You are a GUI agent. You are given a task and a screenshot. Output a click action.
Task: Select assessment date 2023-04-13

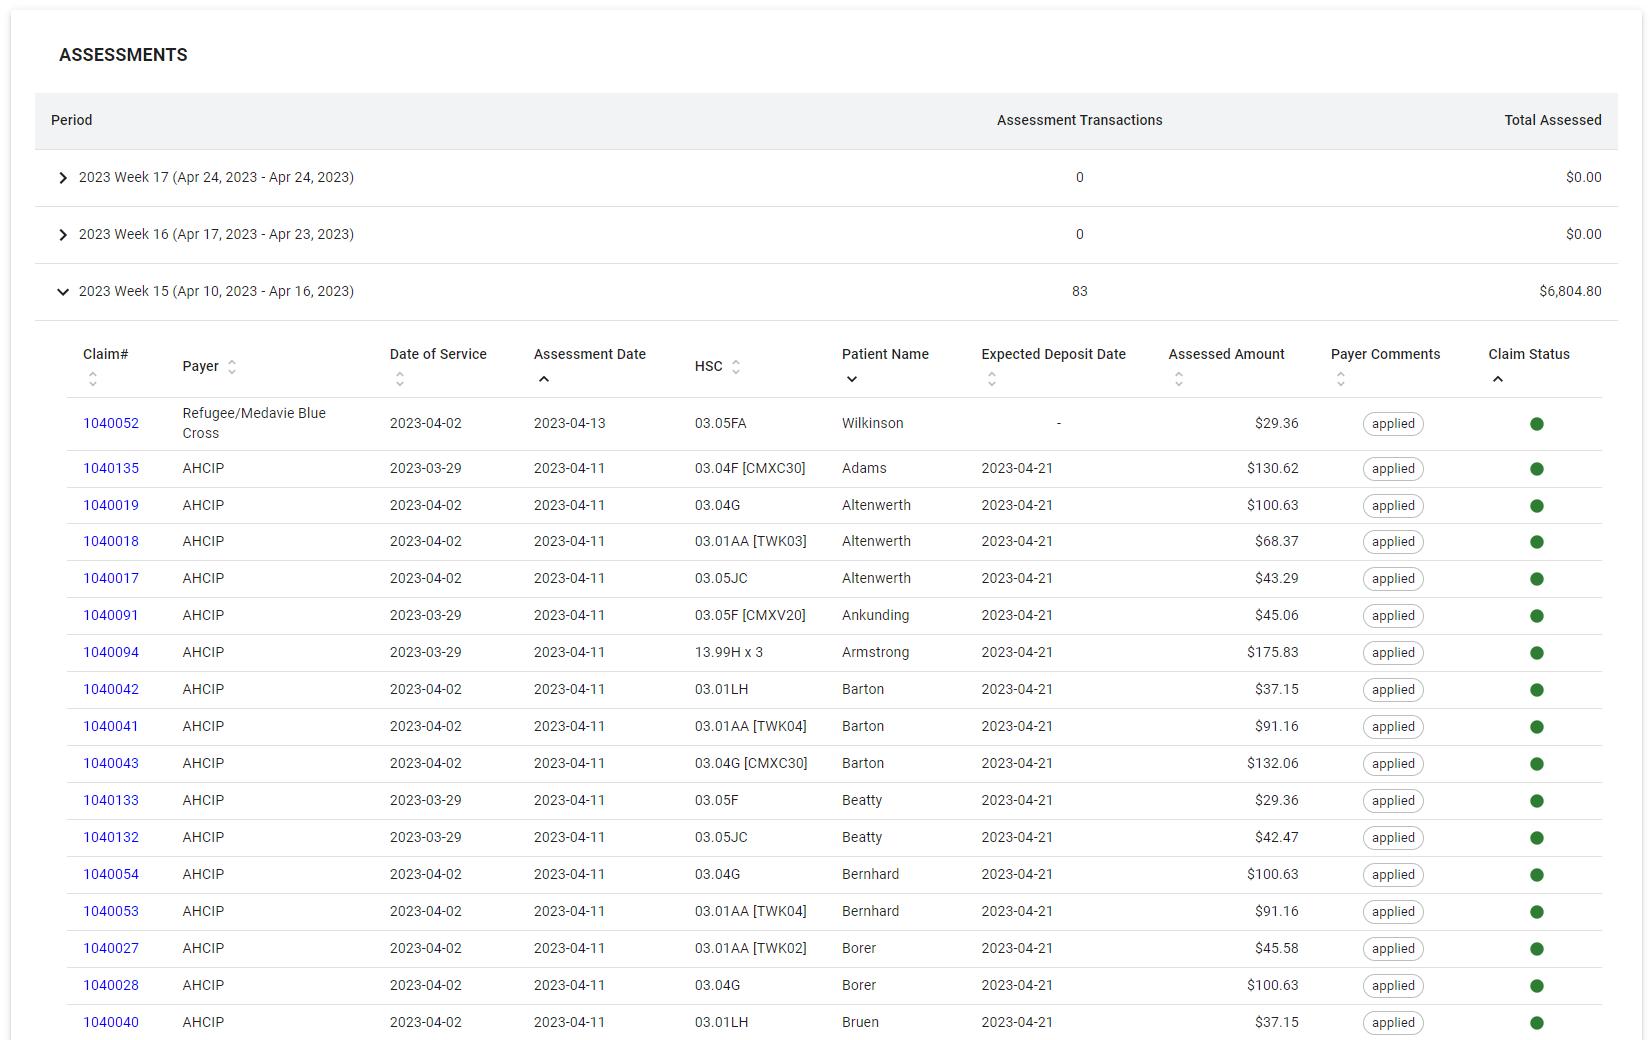tap(570, 423)
